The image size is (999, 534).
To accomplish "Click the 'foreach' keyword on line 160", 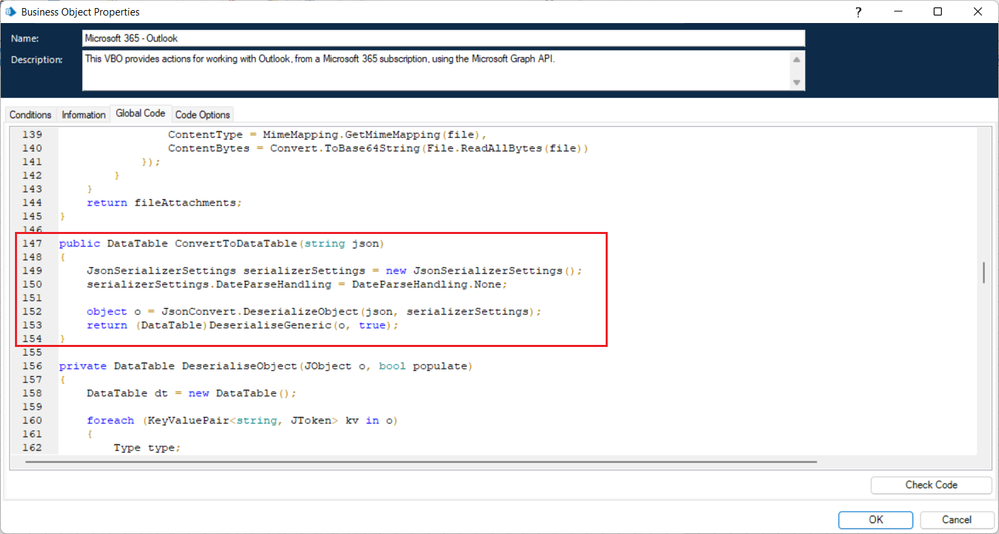I will [x=110, y=421].
